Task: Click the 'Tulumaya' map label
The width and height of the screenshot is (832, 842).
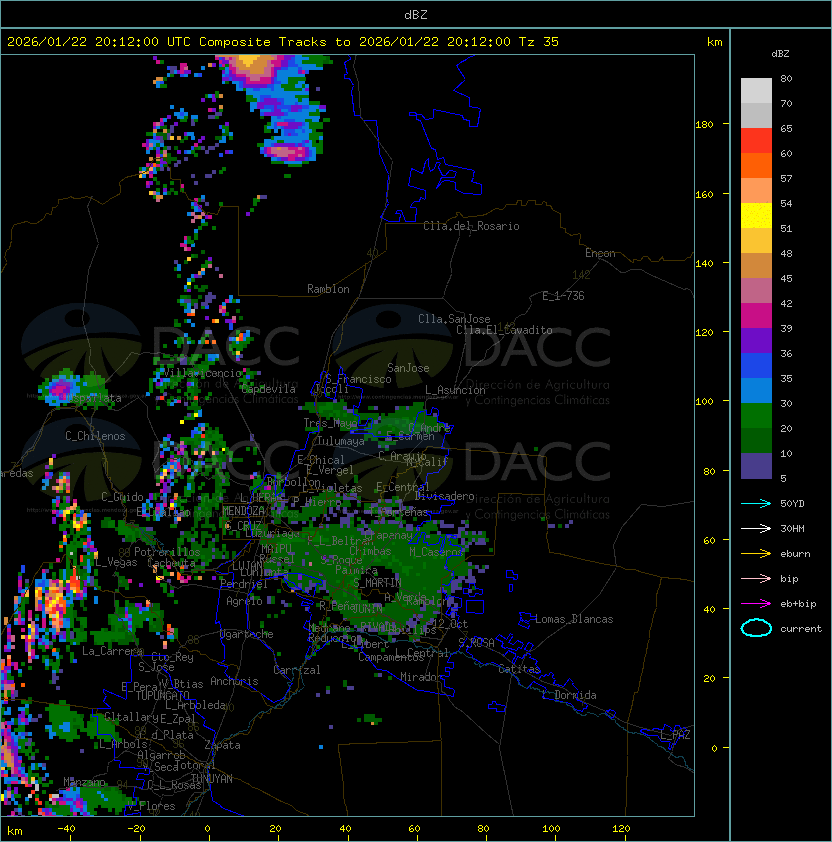Action: 341,441
